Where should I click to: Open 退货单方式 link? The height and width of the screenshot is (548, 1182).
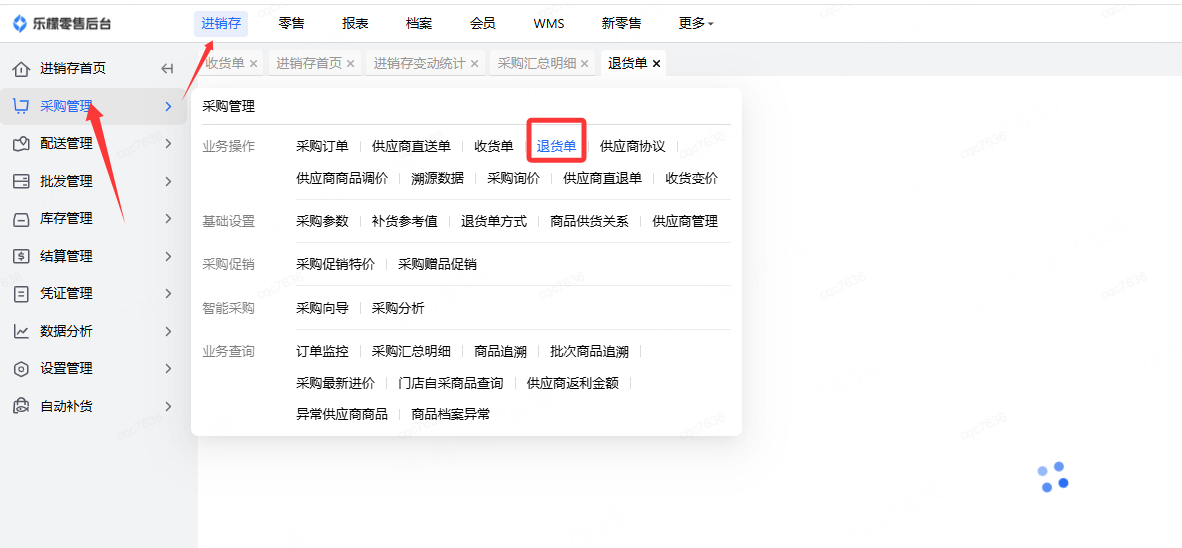click(x=495, y=222)
